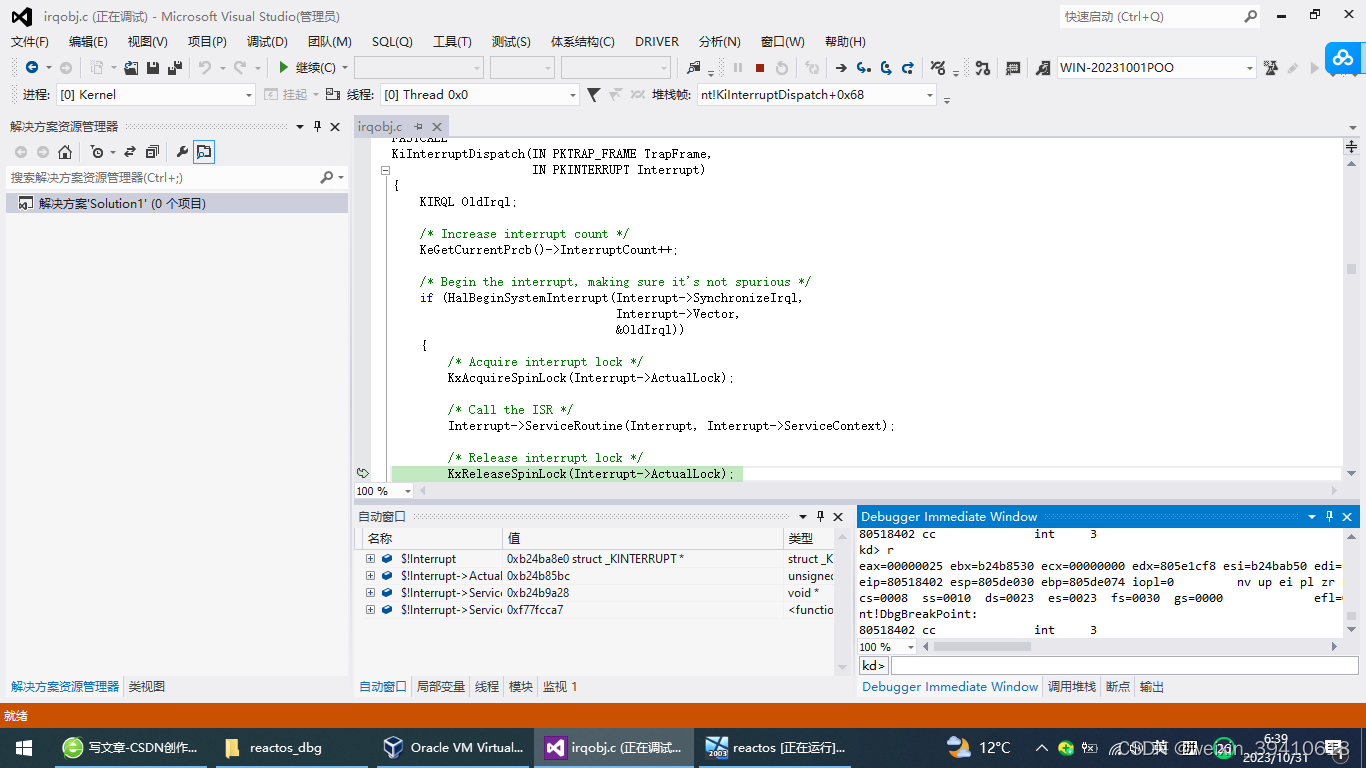
Task: Click the thread icon left of the 线程 label
Action: point(333,94)
